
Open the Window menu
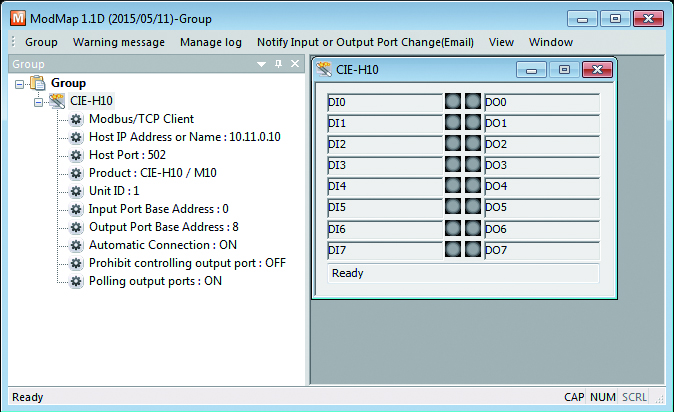pyautogui.click(x=551, y=42)
